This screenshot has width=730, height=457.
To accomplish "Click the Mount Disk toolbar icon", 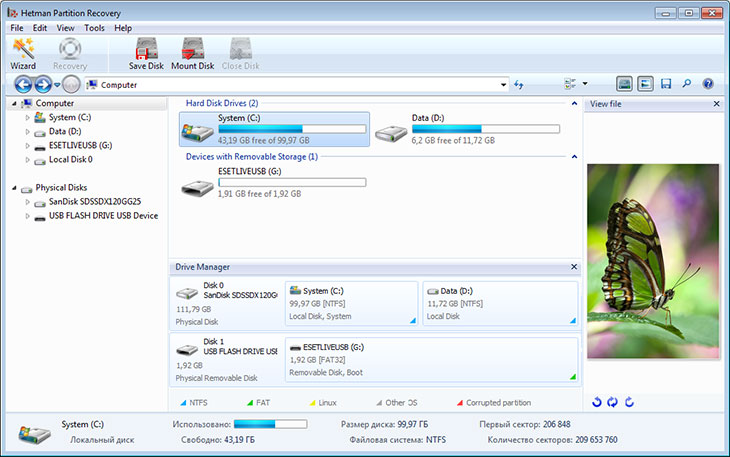I will 192,53.
